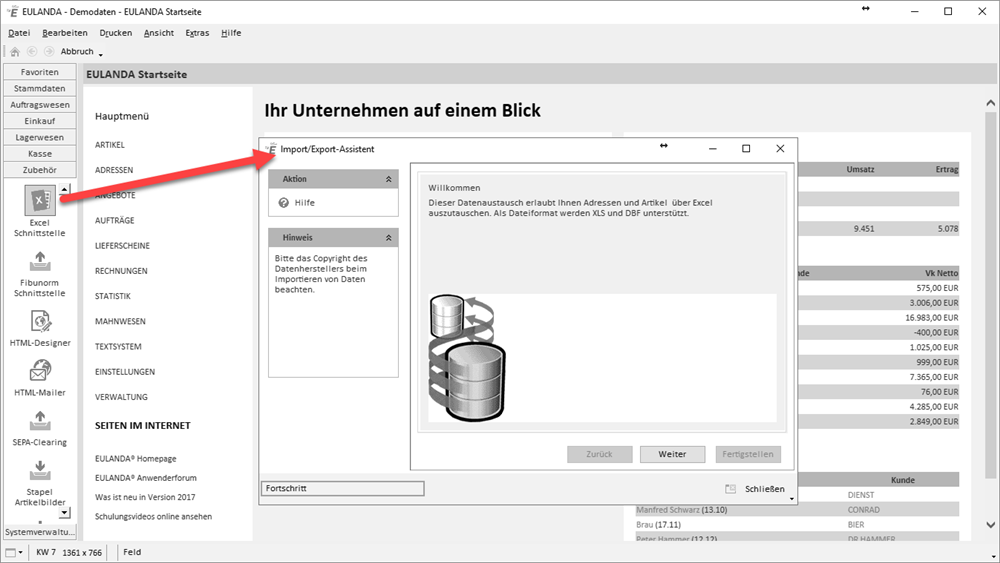Launch the HTML-Designer tool
This screenshot has width=1000, height=563.
point(40,321)
